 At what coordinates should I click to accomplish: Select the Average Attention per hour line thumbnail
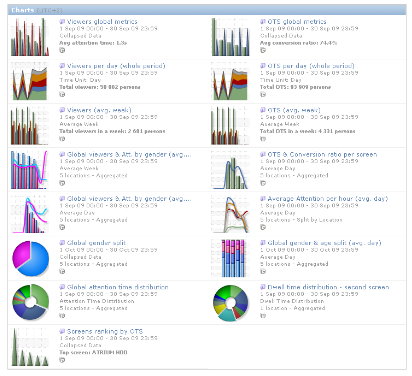[231, 214]
